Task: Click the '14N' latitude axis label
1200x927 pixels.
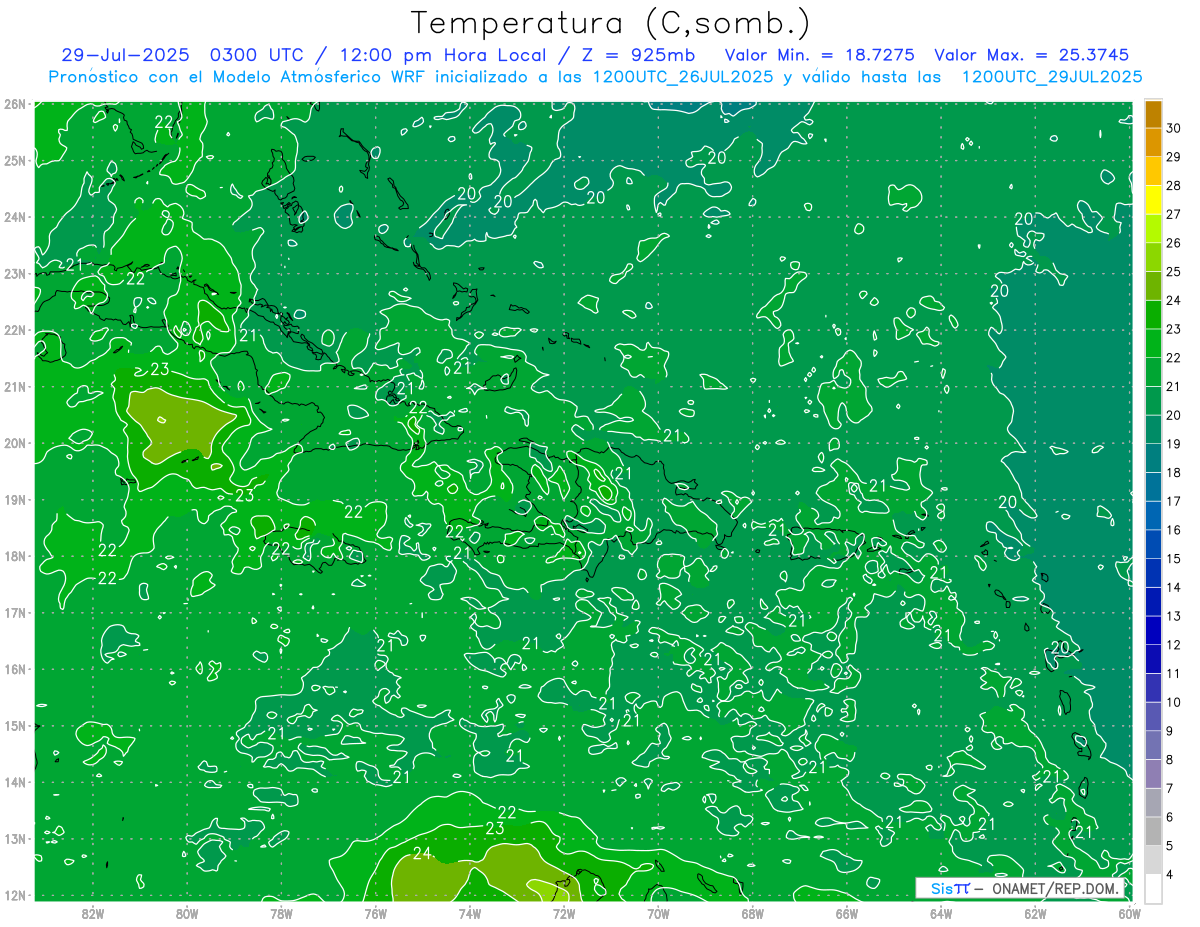Action: click(x=15, y=782)
